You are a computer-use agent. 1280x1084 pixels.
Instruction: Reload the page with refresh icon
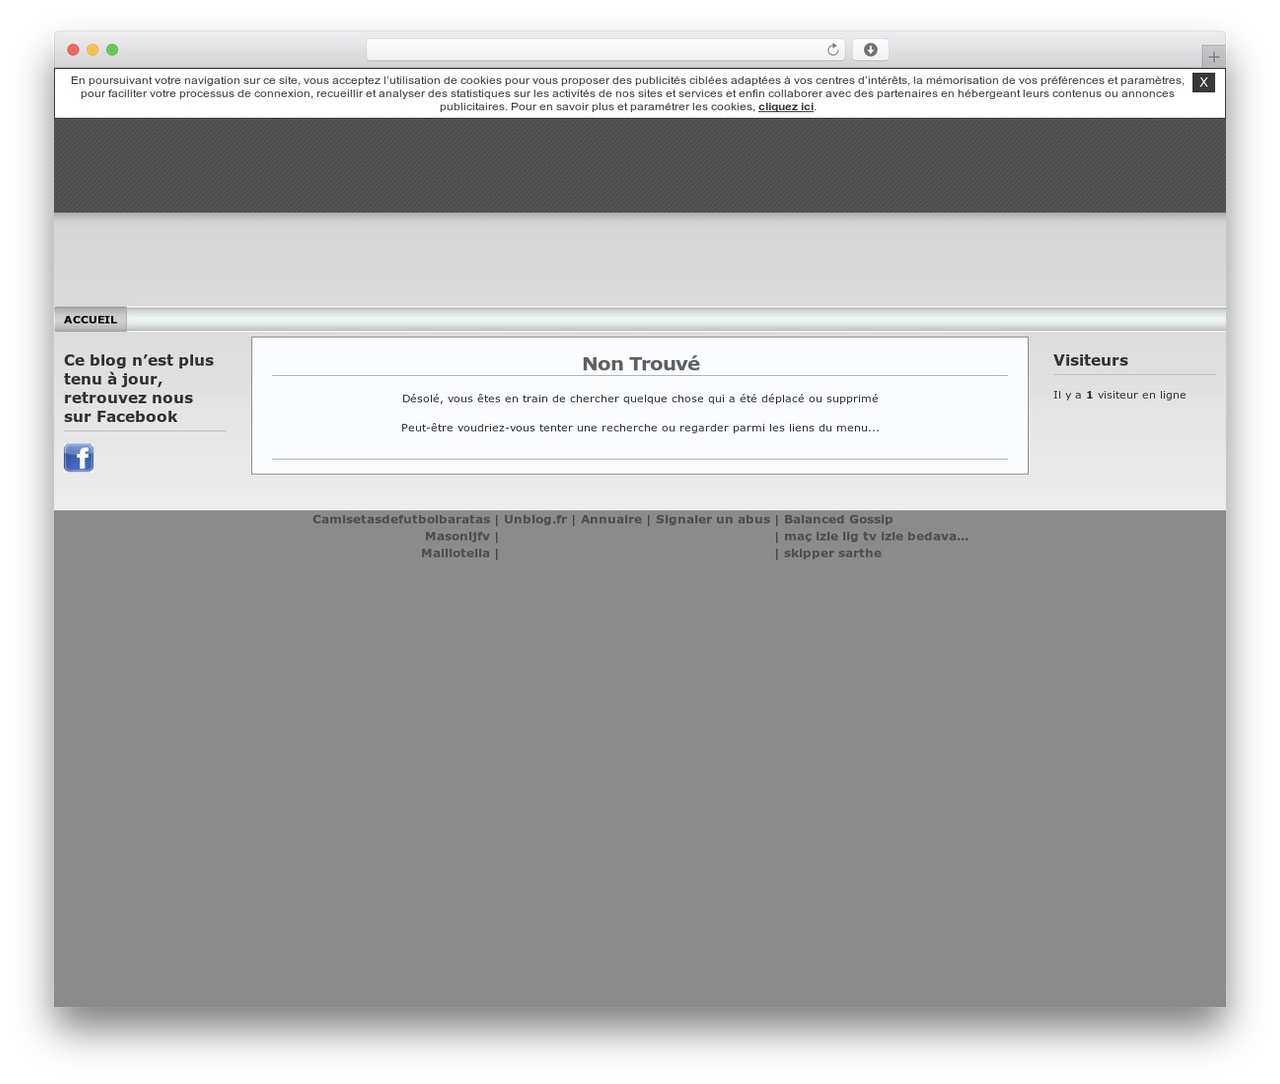[x=833, y=50]
